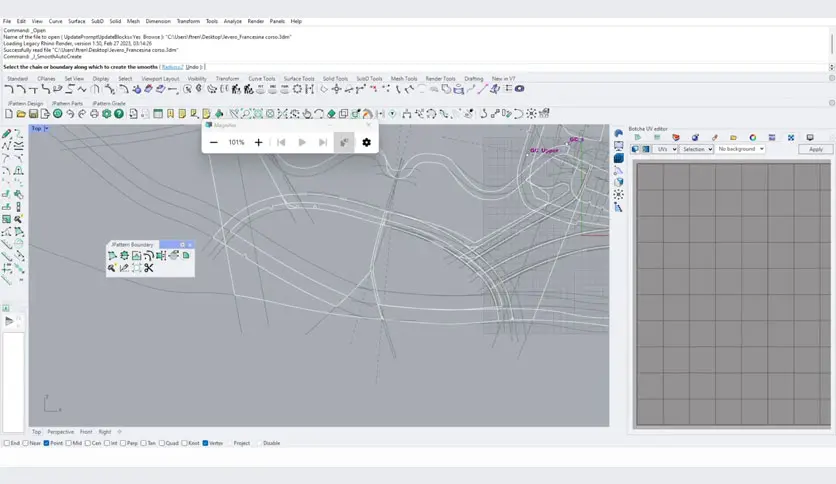Click the Disable osnap option
The image size is (836, 484).
click(271, 443)
